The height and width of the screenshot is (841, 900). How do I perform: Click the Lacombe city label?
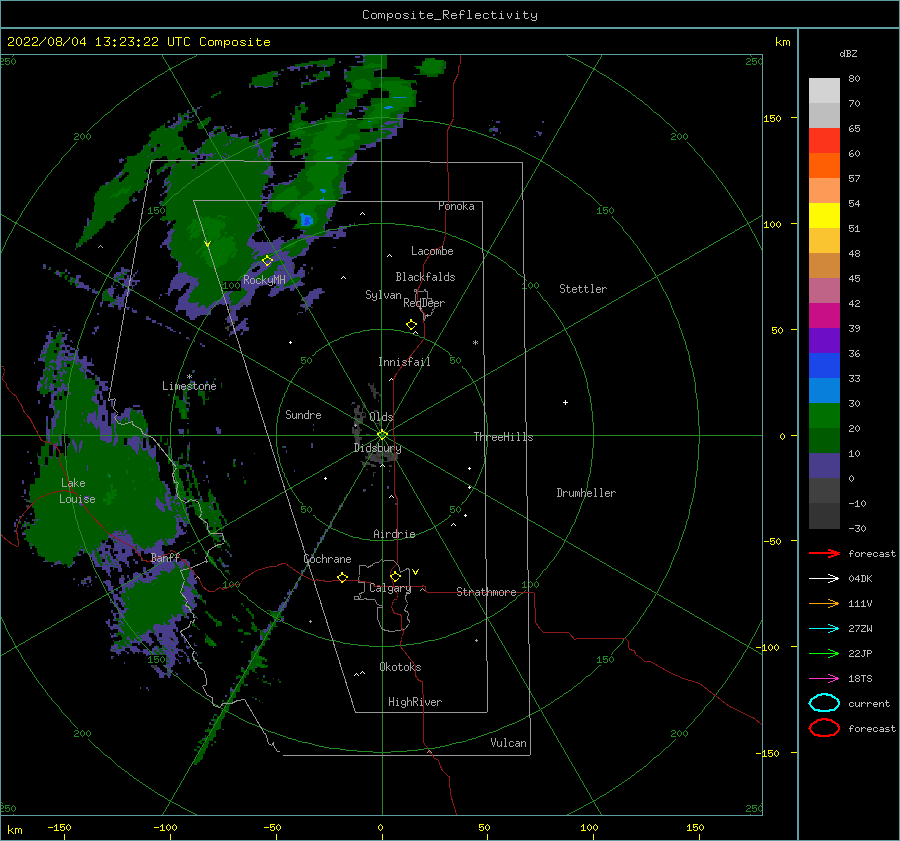click(432, 251)
